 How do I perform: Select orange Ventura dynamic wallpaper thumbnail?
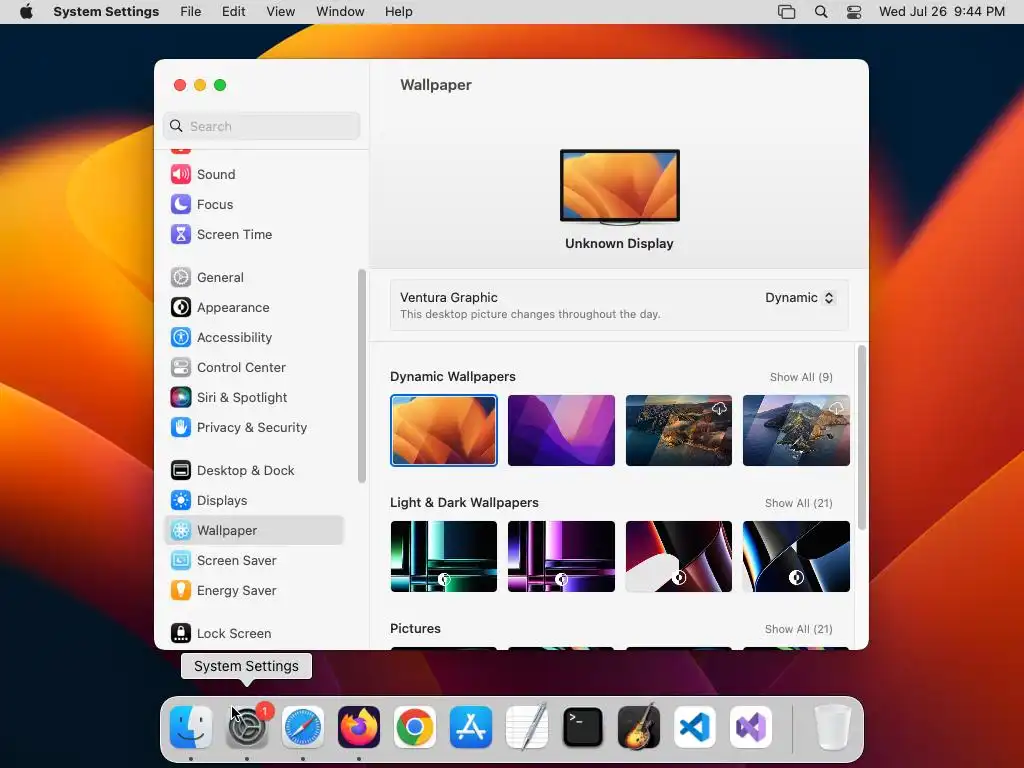click(x=444, y=430)
